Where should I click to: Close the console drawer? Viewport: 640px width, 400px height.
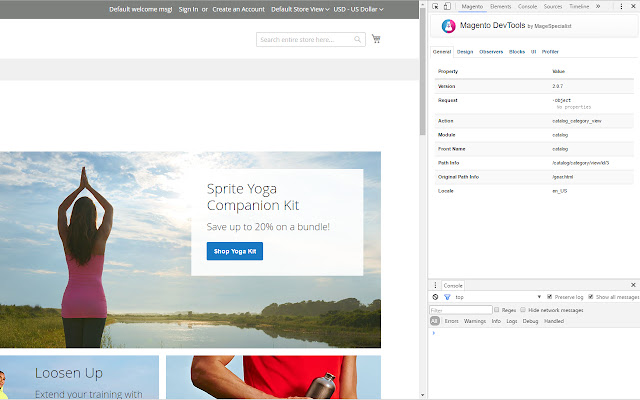coord(633,285)
